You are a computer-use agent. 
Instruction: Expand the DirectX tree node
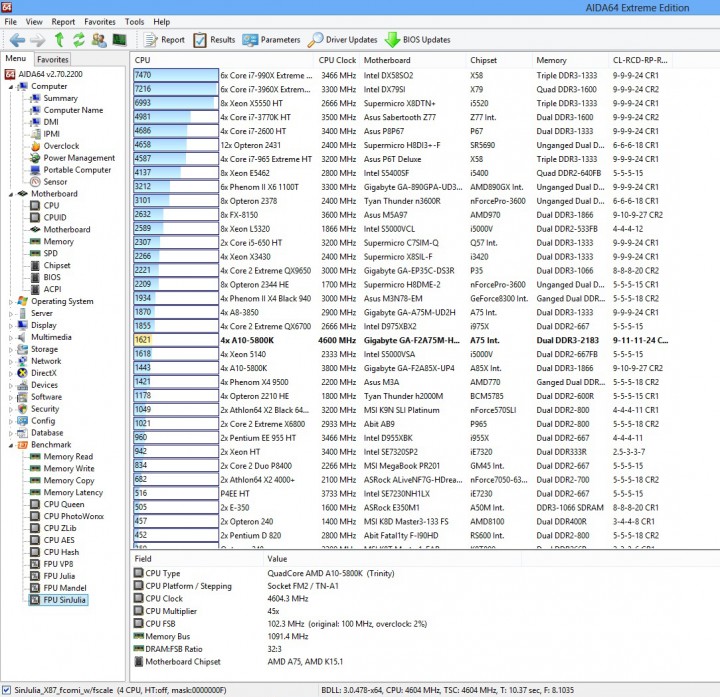tap(11, 373)
